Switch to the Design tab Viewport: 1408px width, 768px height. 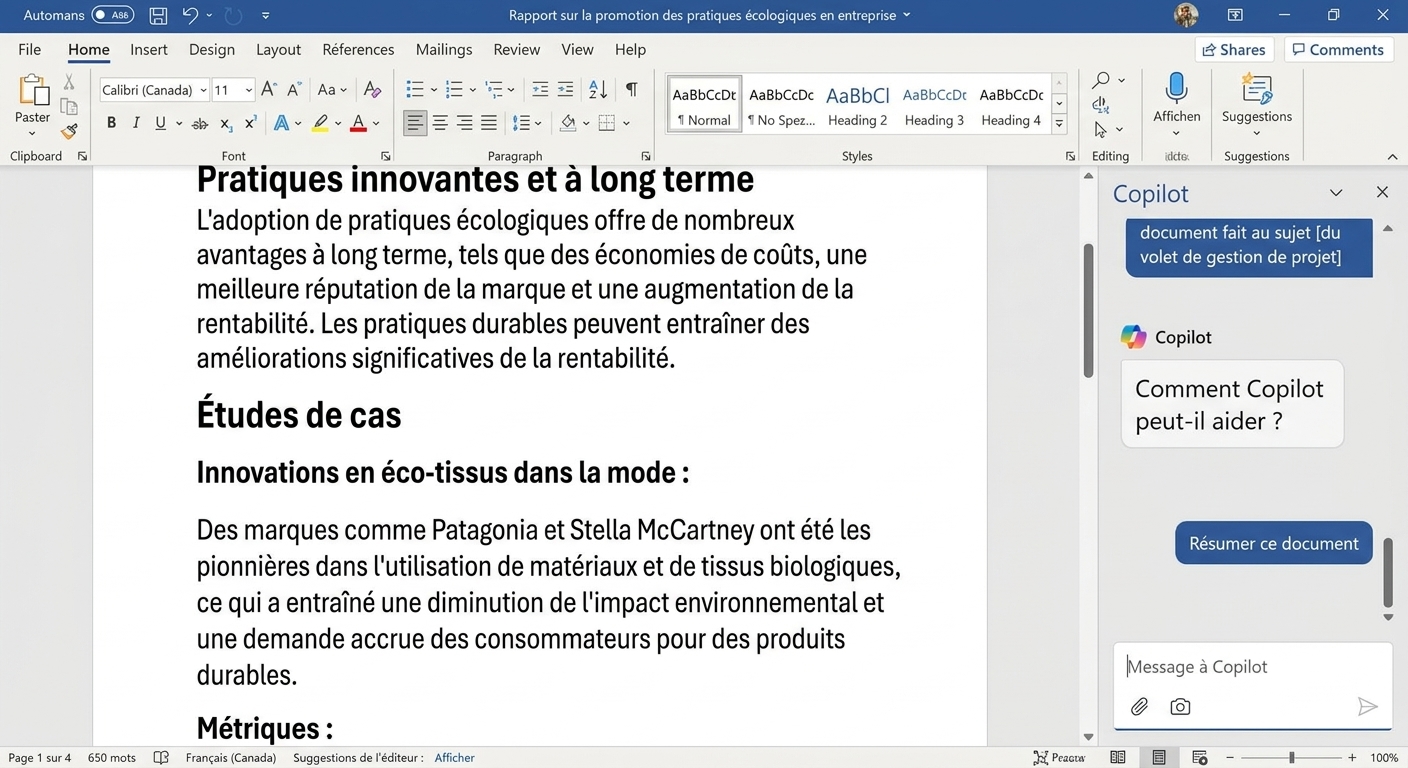pos(212,49)
